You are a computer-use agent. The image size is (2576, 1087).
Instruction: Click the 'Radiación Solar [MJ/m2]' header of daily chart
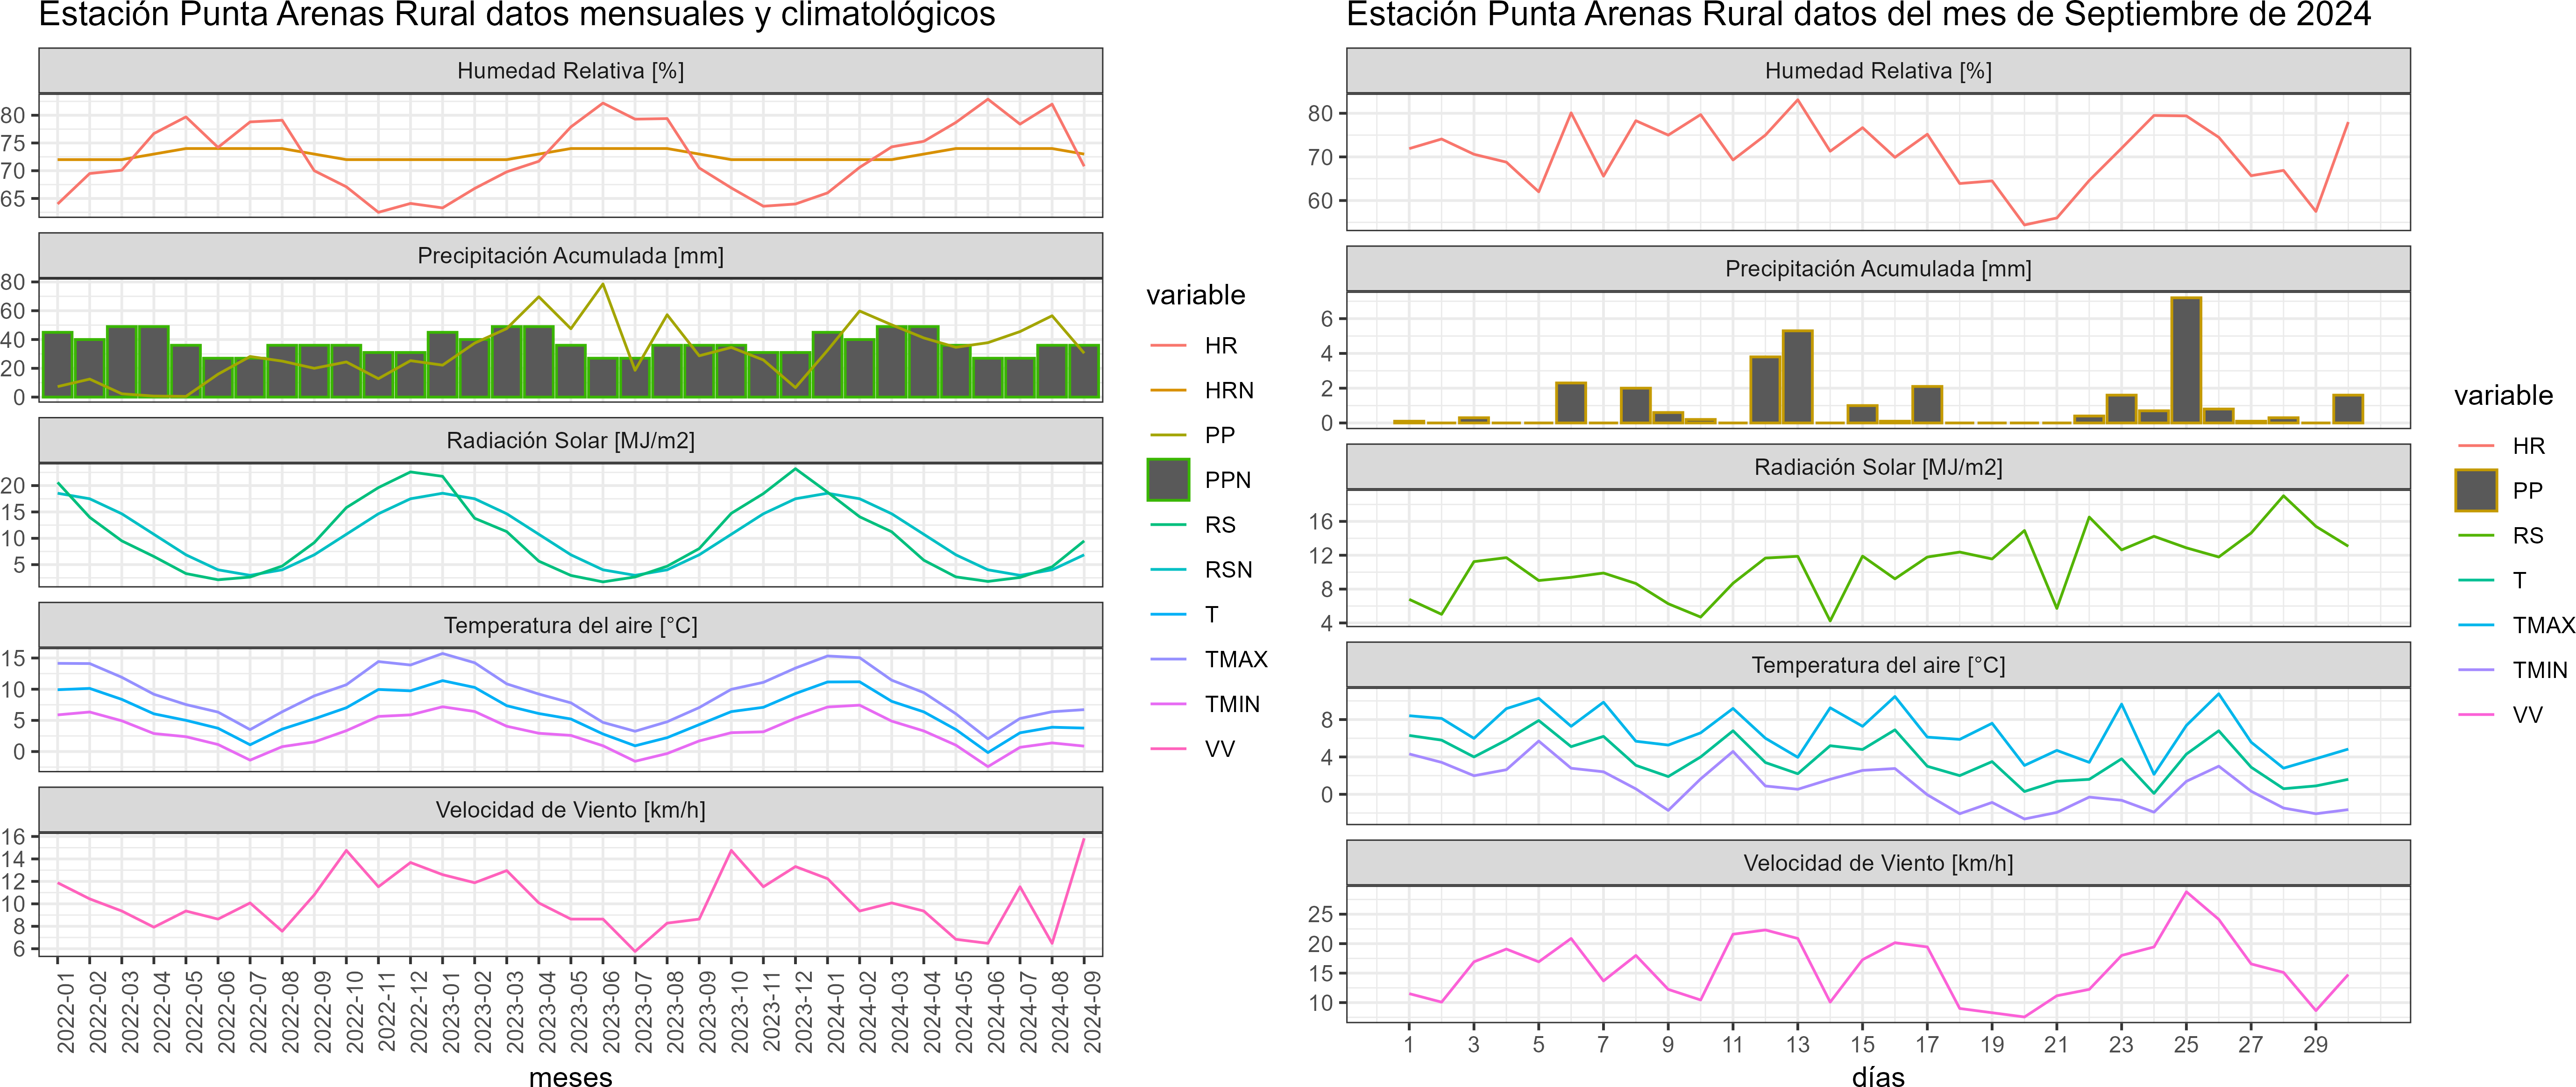tap(1878, 467)
